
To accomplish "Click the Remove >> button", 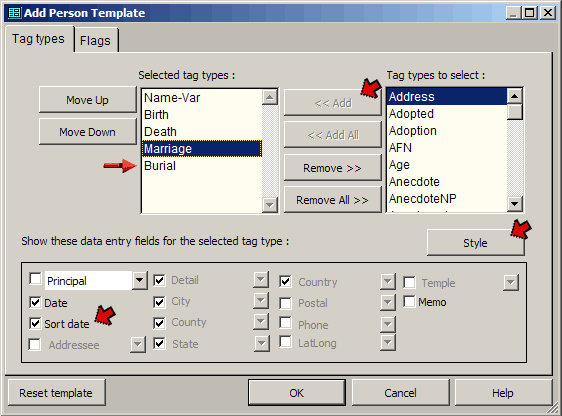I will point(333,168).
